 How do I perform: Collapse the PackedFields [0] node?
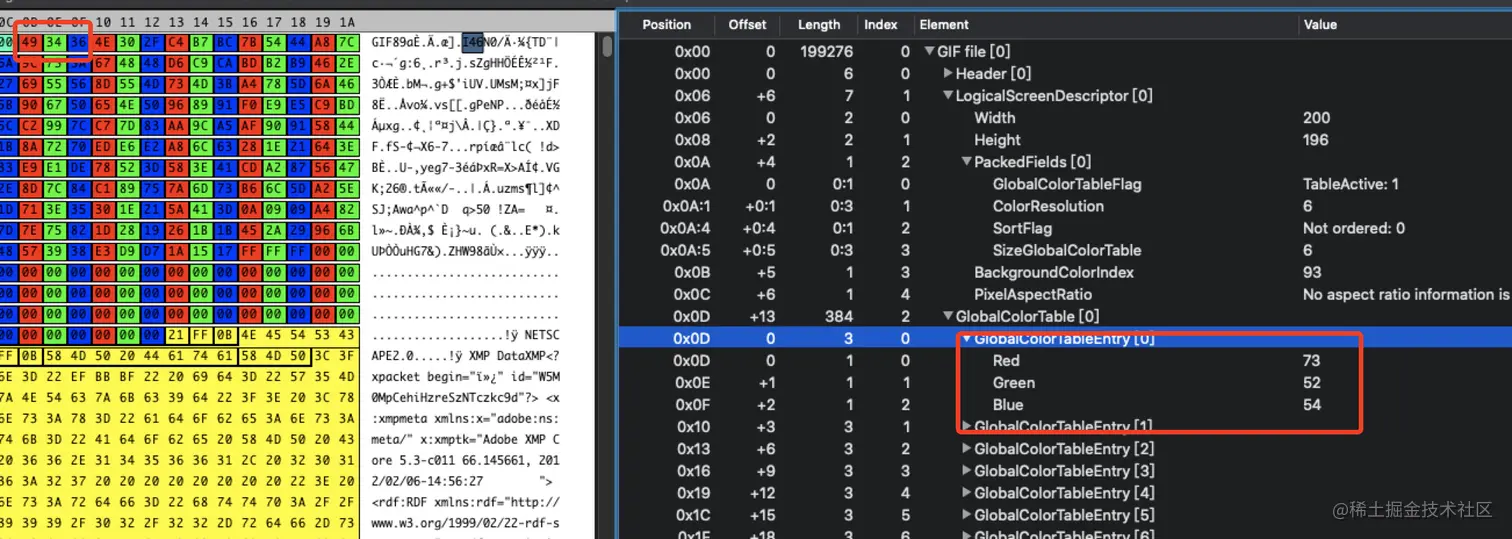pos(966,162)
